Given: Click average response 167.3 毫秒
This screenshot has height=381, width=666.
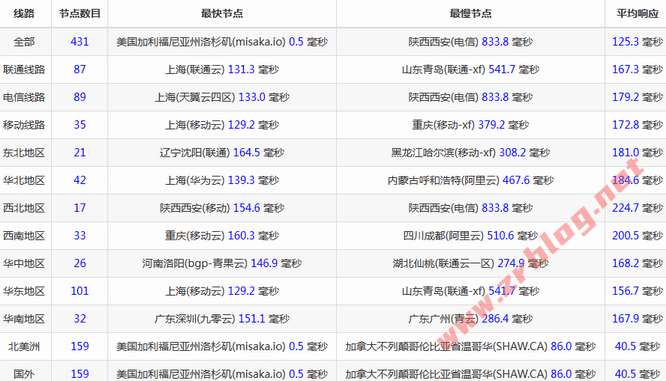Looking at the screenshot, I should (637, 69).
